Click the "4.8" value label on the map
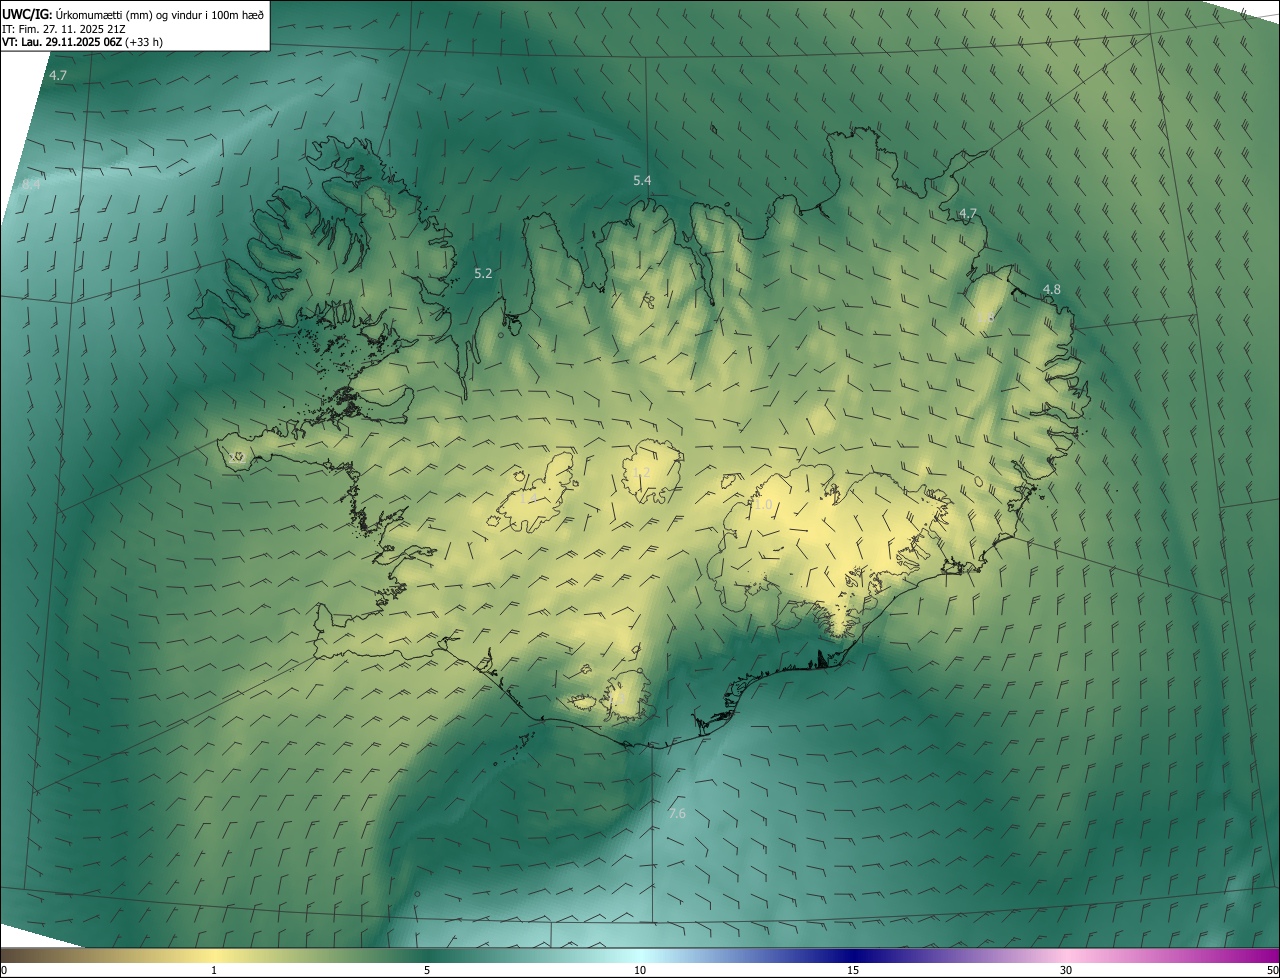The width and height of the screenshot is (1280, 978). click(1051, 290)
